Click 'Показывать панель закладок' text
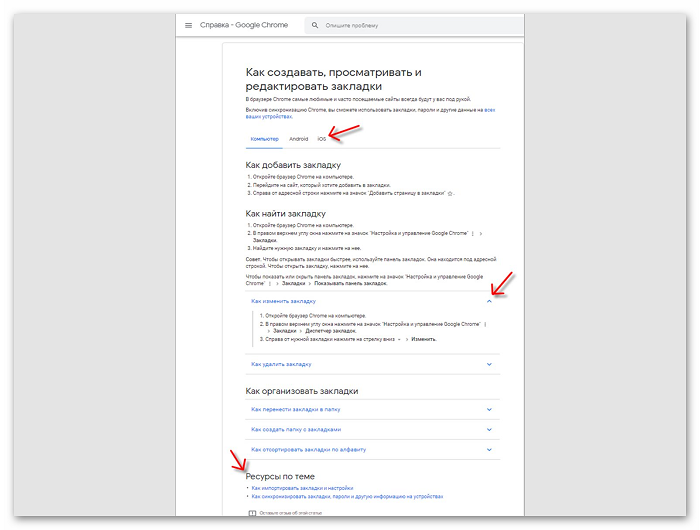The width and height of the screenshot is (700, 530). [350, 284]
